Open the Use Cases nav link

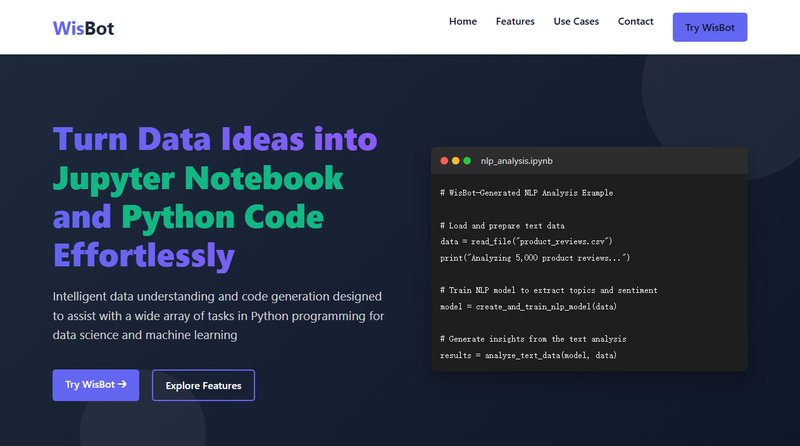(x=576, y=21)
